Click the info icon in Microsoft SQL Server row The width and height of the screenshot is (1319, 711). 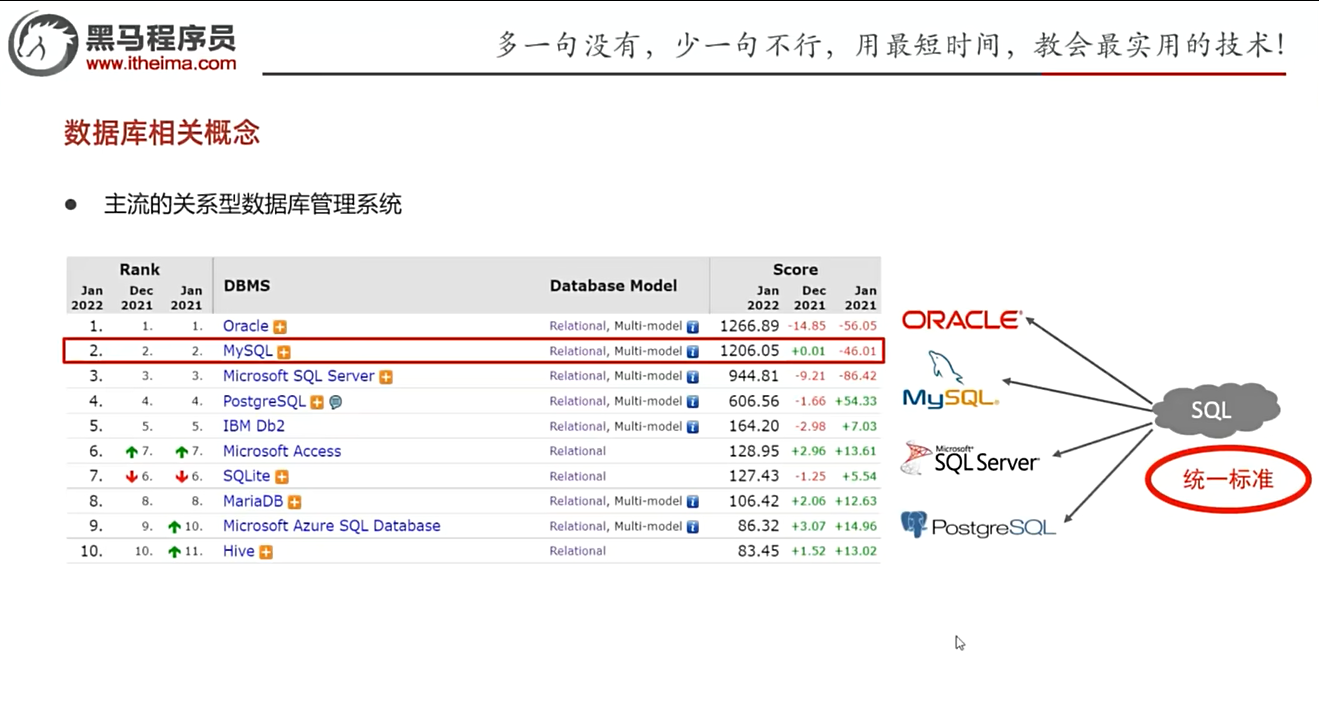pos(692,377)
